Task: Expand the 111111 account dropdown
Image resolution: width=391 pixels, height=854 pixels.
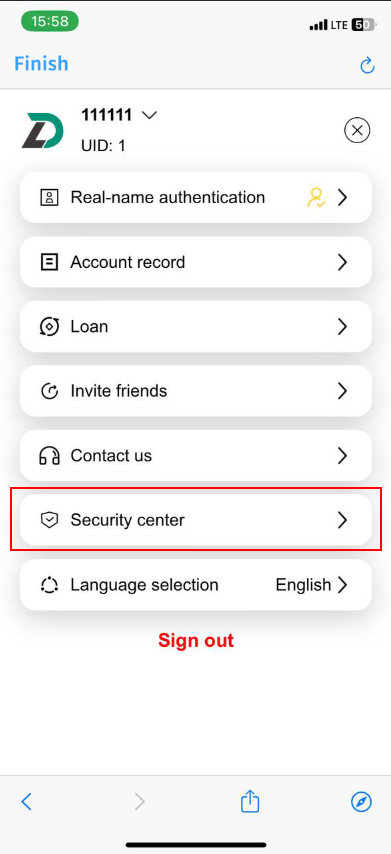Action: (x=149, y=115)
